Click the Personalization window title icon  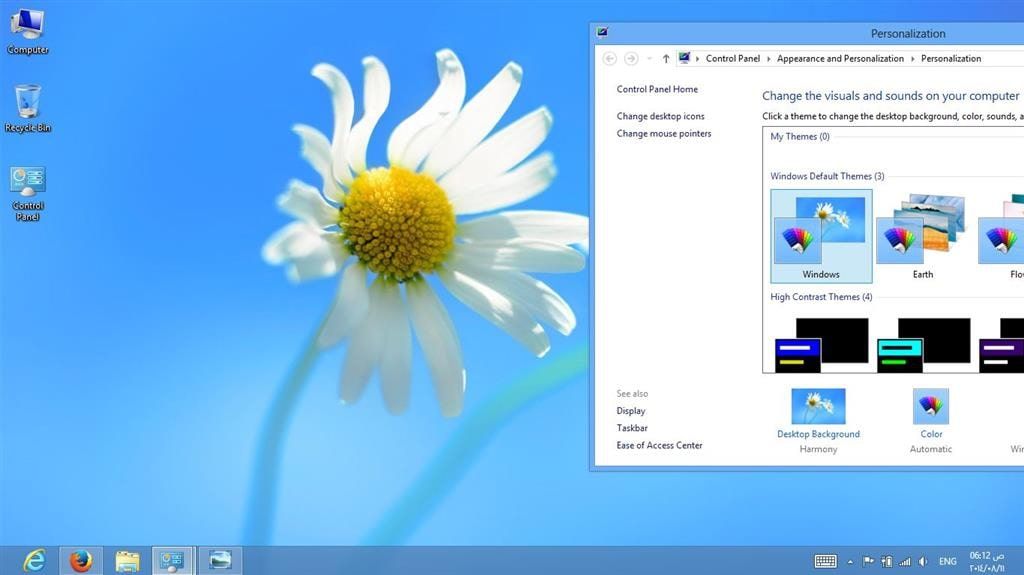pyautogui.click(x=602, y=33)
